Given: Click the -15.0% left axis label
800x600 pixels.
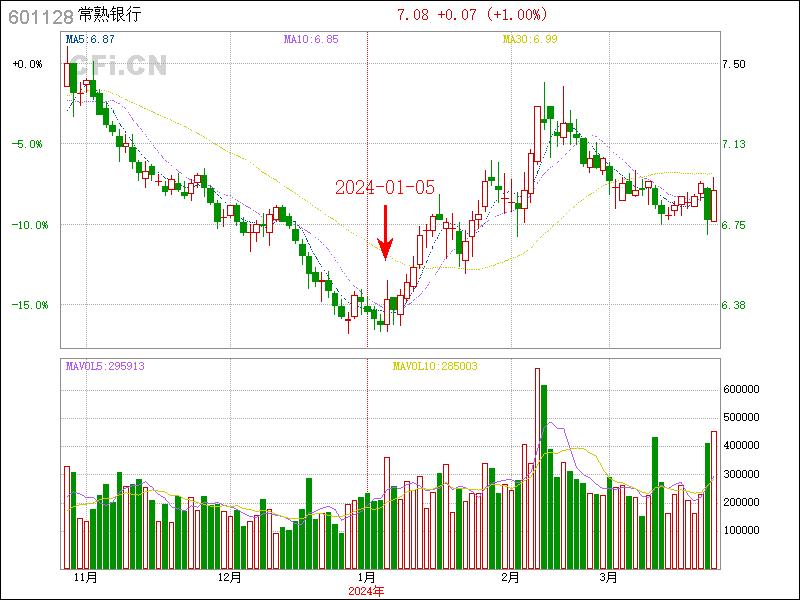Looking at the screenshot, I should click(30, 305).
